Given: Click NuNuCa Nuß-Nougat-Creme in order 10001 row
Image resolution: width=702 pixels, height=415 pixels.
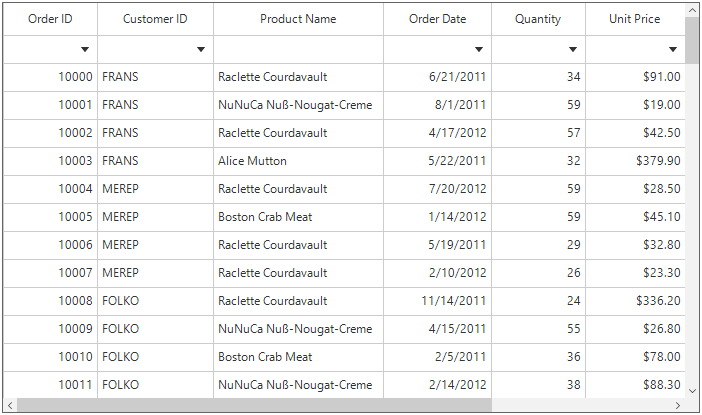Looking at the screenshot, I should (298, 105).
